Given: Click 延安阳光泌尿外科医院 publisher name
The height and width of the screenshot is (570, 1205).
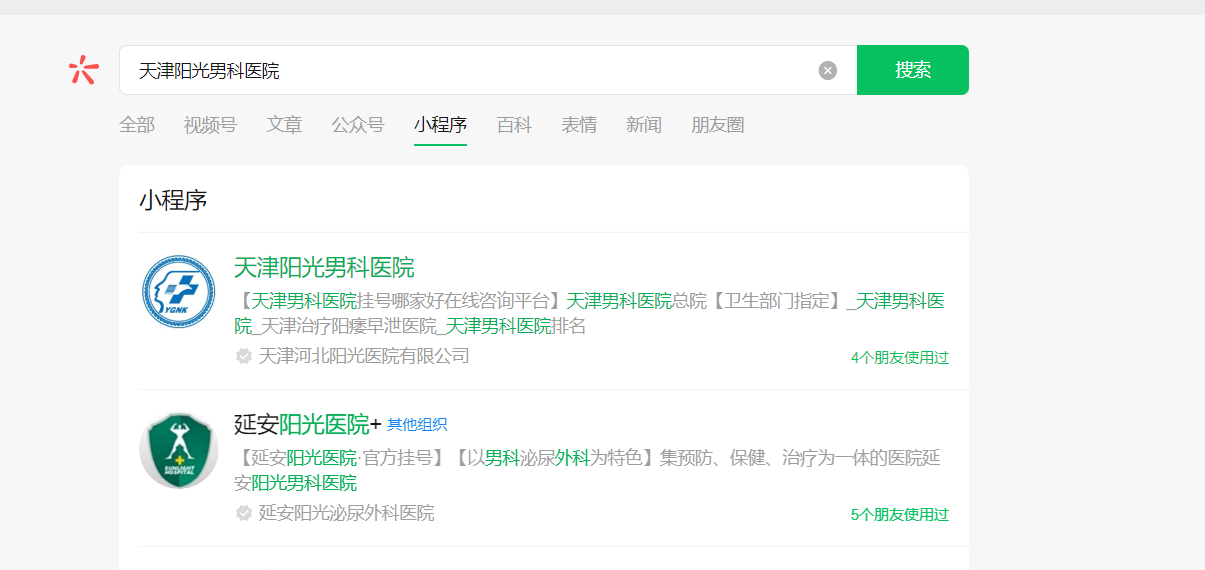Looking at the screenshot, I should pos(347,513).
